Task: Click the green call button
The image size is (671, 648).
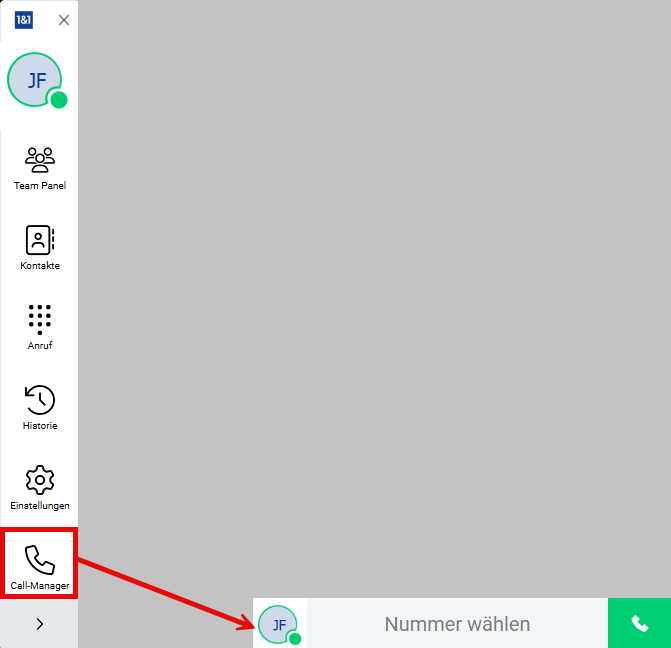Action: 639,623
